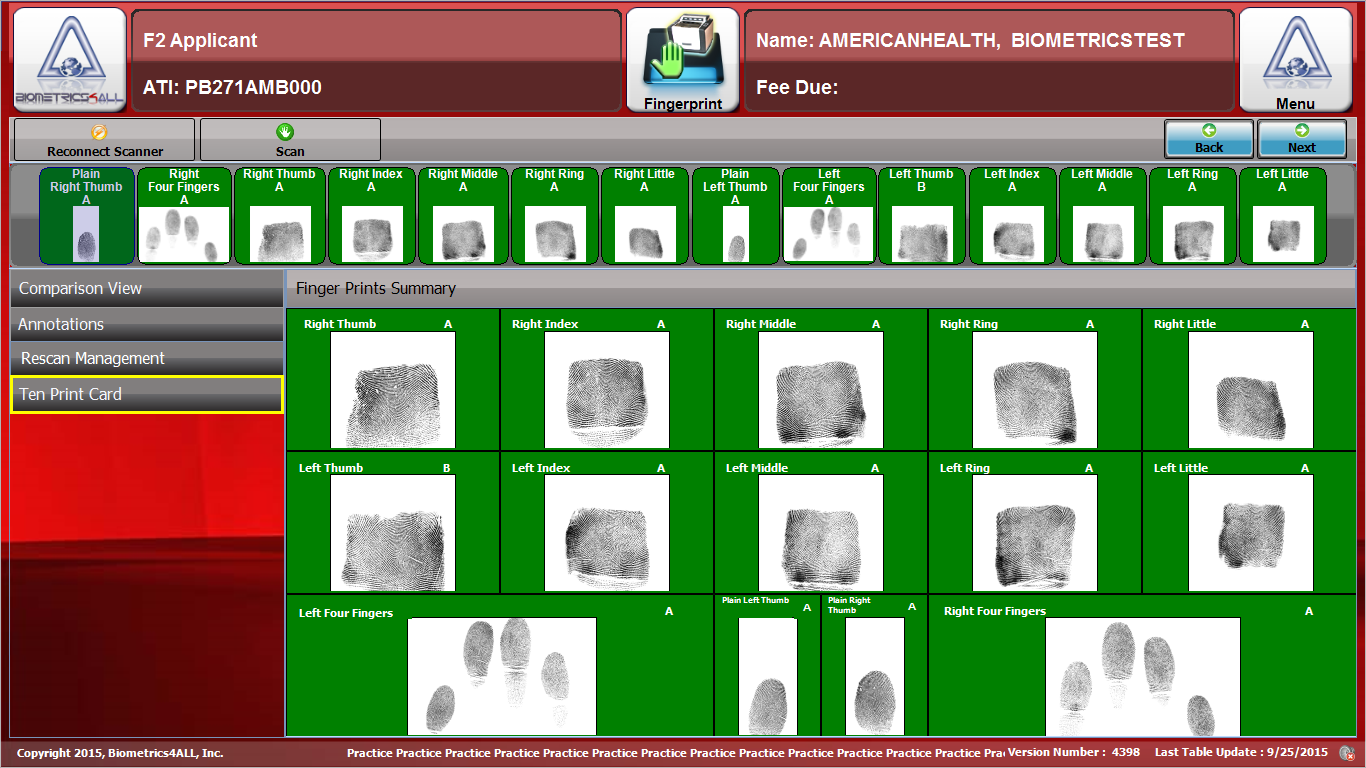1366x768 pixels.
Task: Click the Left Four Fingers summary print
Action: pyautogui.click(x=502, y=676)
